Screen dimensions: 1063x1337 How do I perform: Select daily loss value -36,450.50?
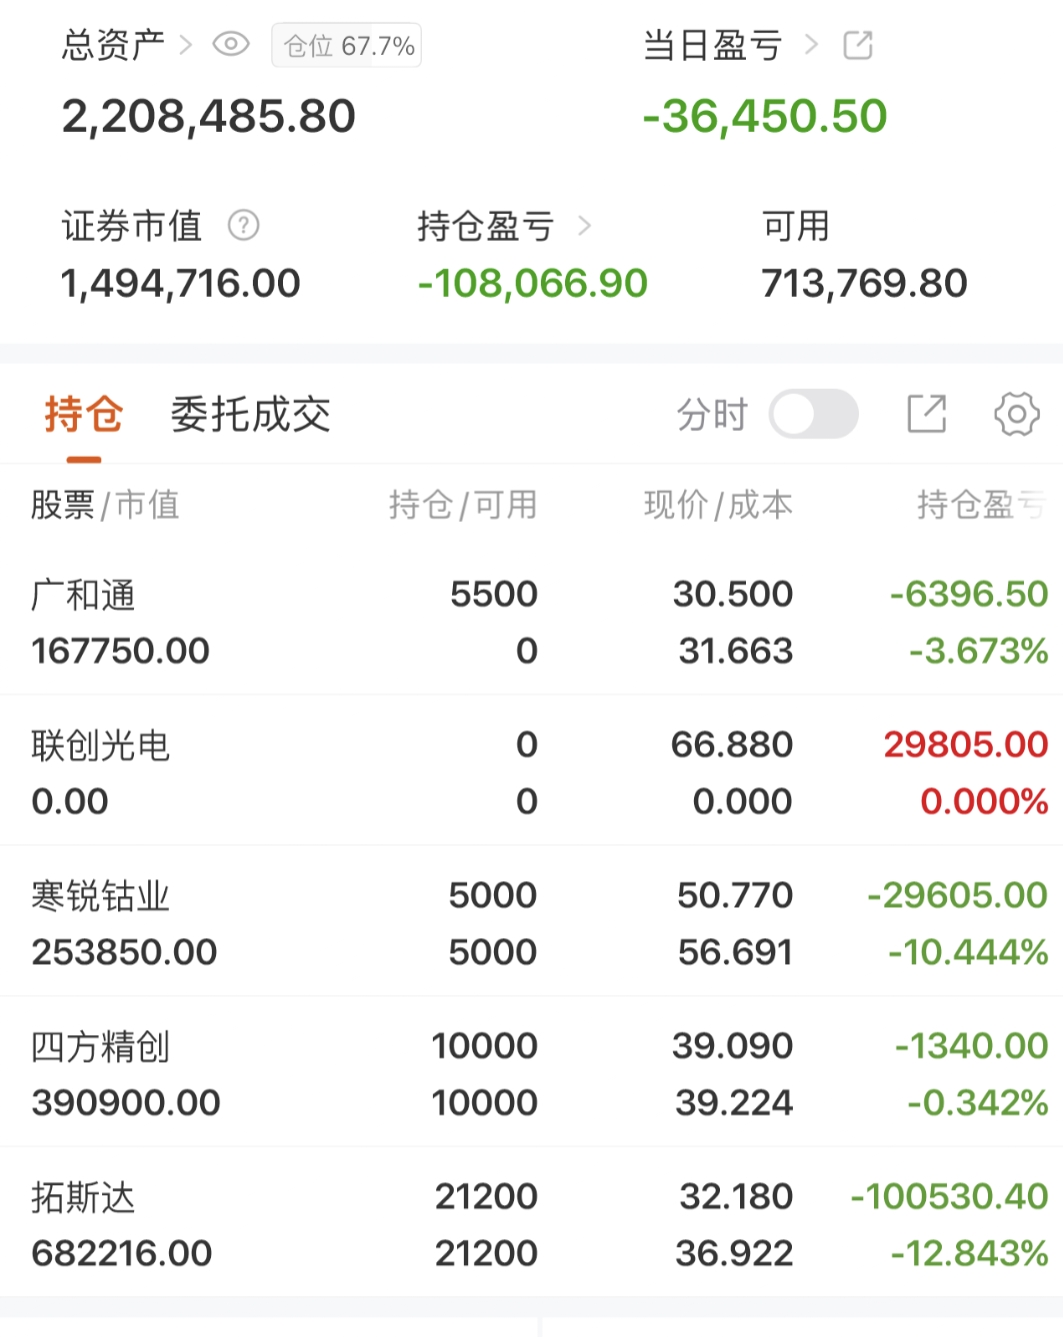tap(765, 116)
